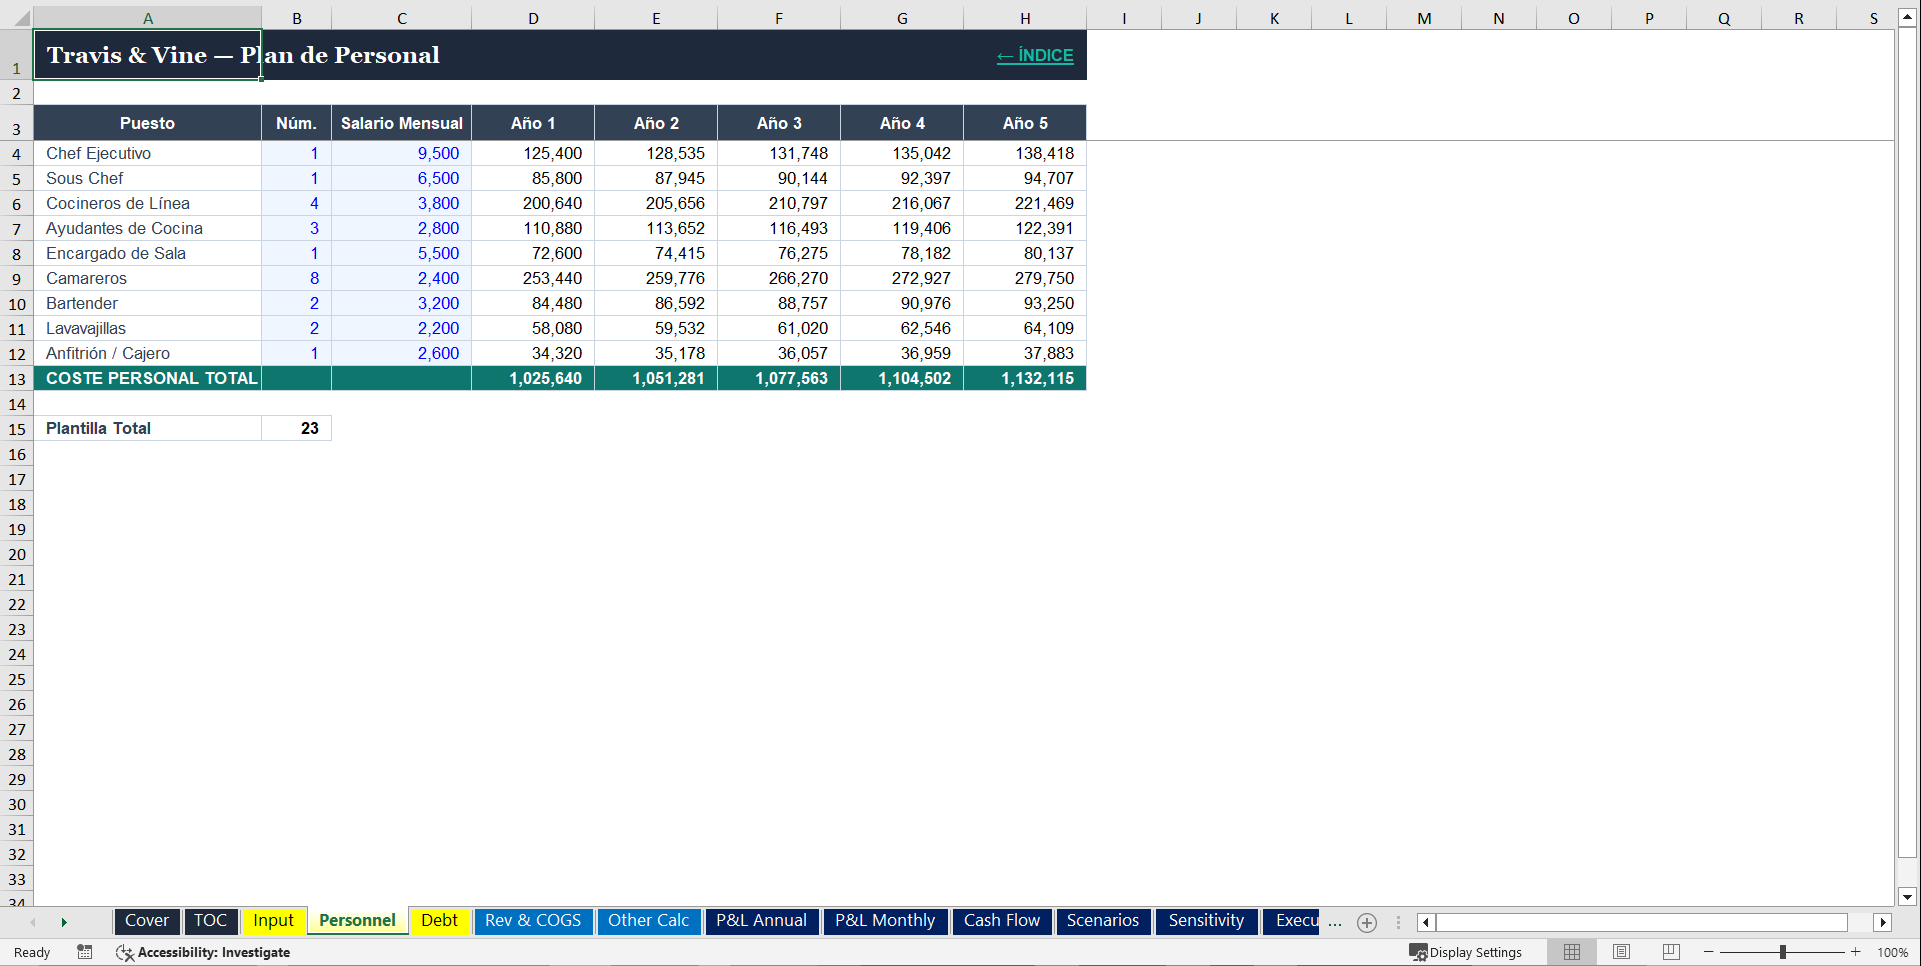Open the Other Calc sheet tab

[x=648, y=921]
